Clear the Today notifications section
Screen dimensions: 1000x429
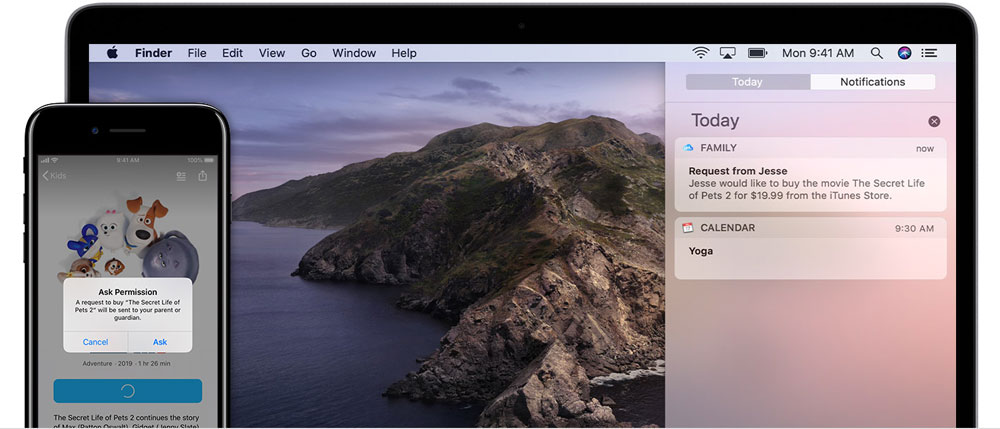point(934,121)
